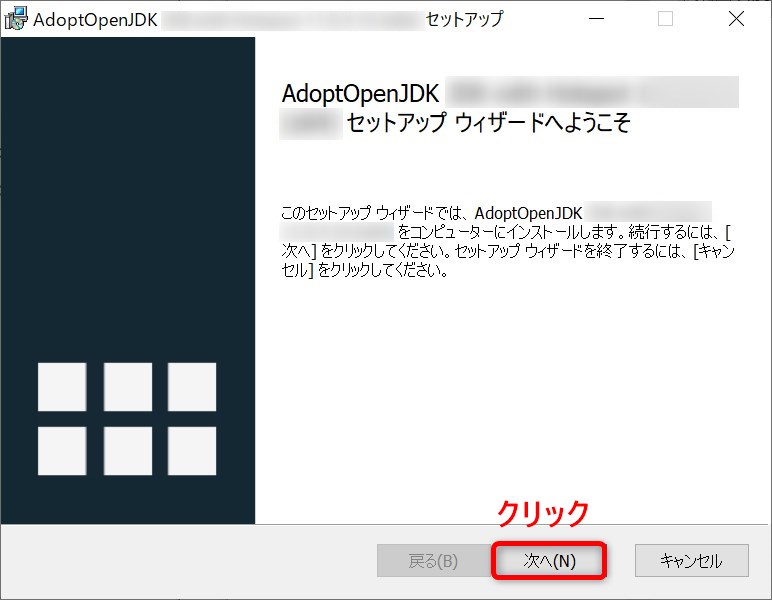This screenshot has width=772, height=600.
Task: Click the disabled 戻る(B) button
Action: tap(433, 561)
